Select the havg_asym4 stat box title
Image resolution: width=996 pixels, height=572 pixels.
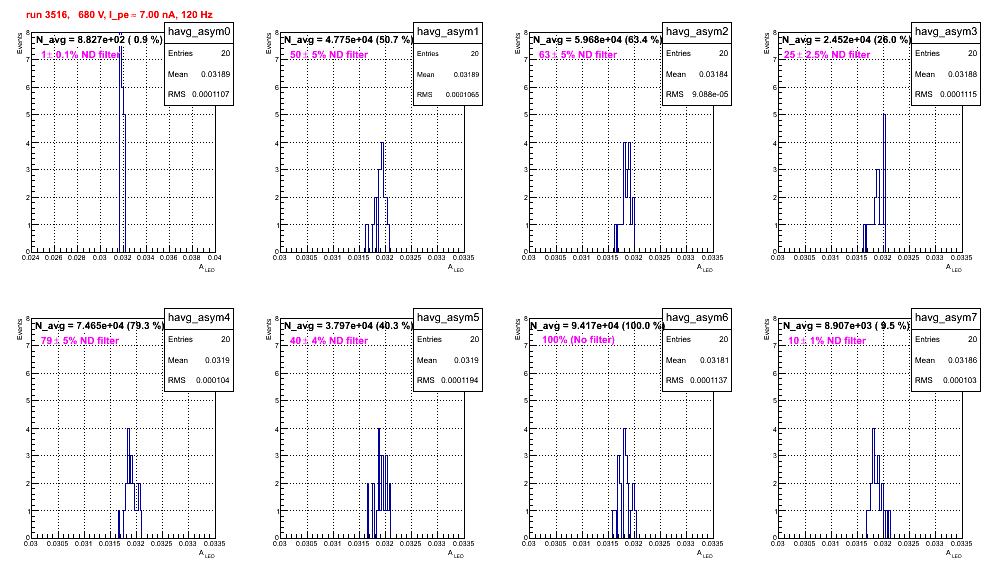[199, 317]
